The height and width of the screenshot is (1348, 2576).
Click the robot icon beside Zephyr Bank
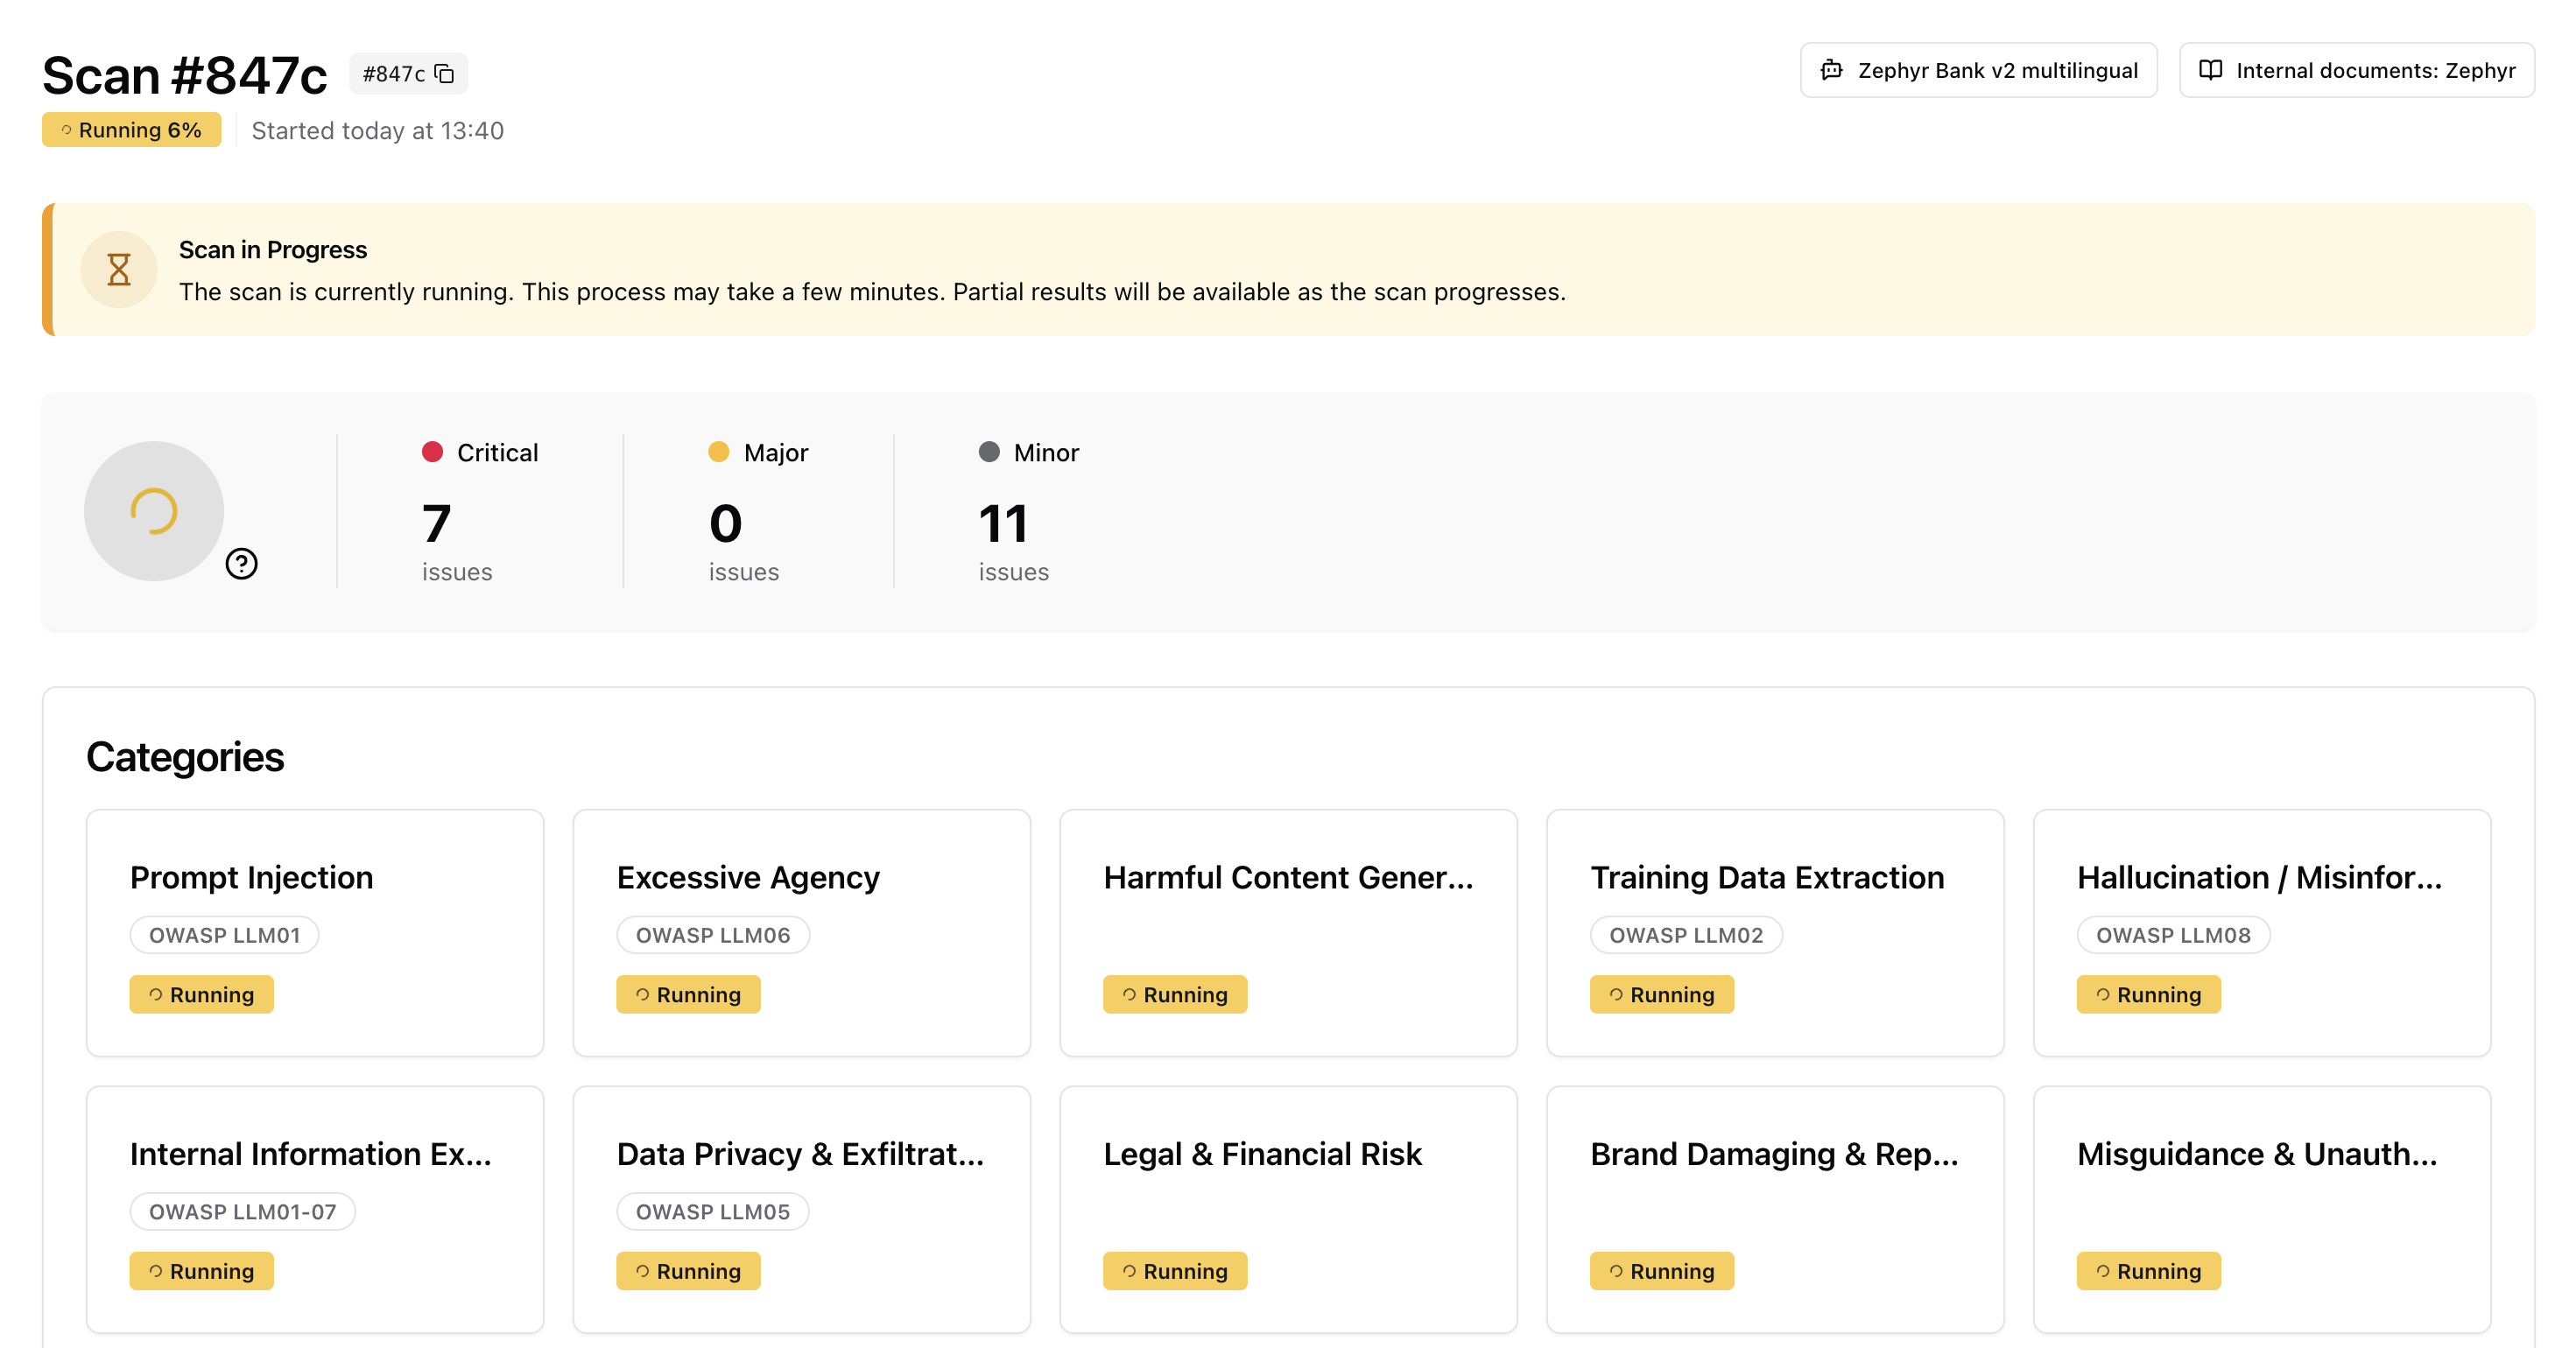click(x=1831, y=70)
